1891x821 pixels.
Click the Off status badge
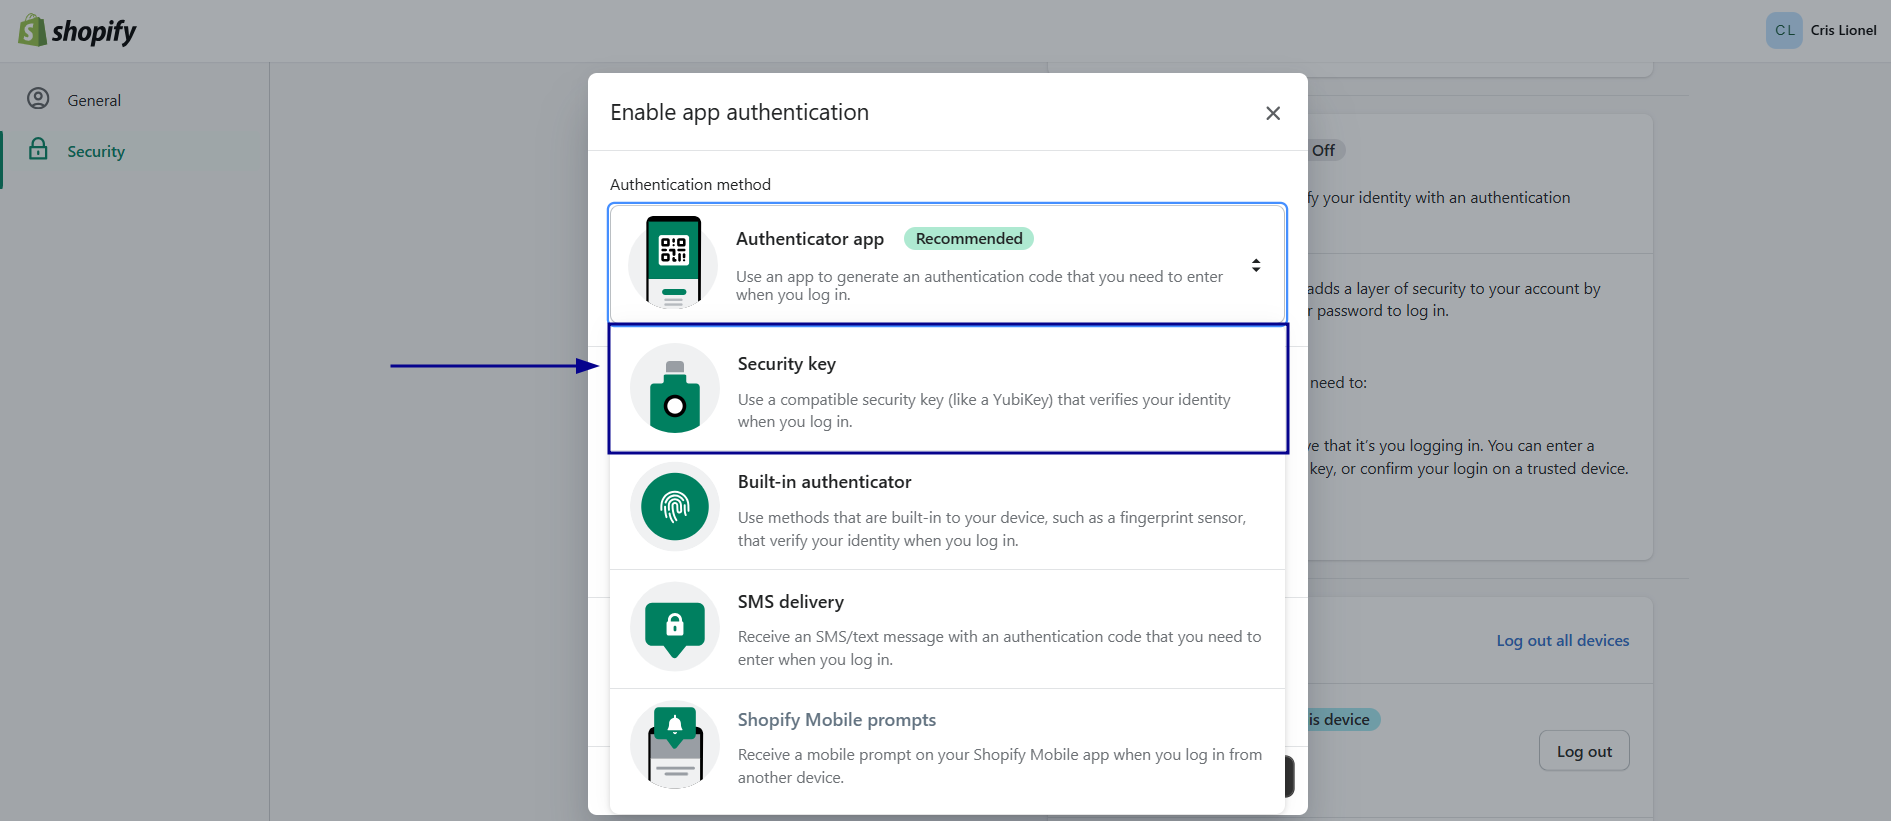(1326, 151)
